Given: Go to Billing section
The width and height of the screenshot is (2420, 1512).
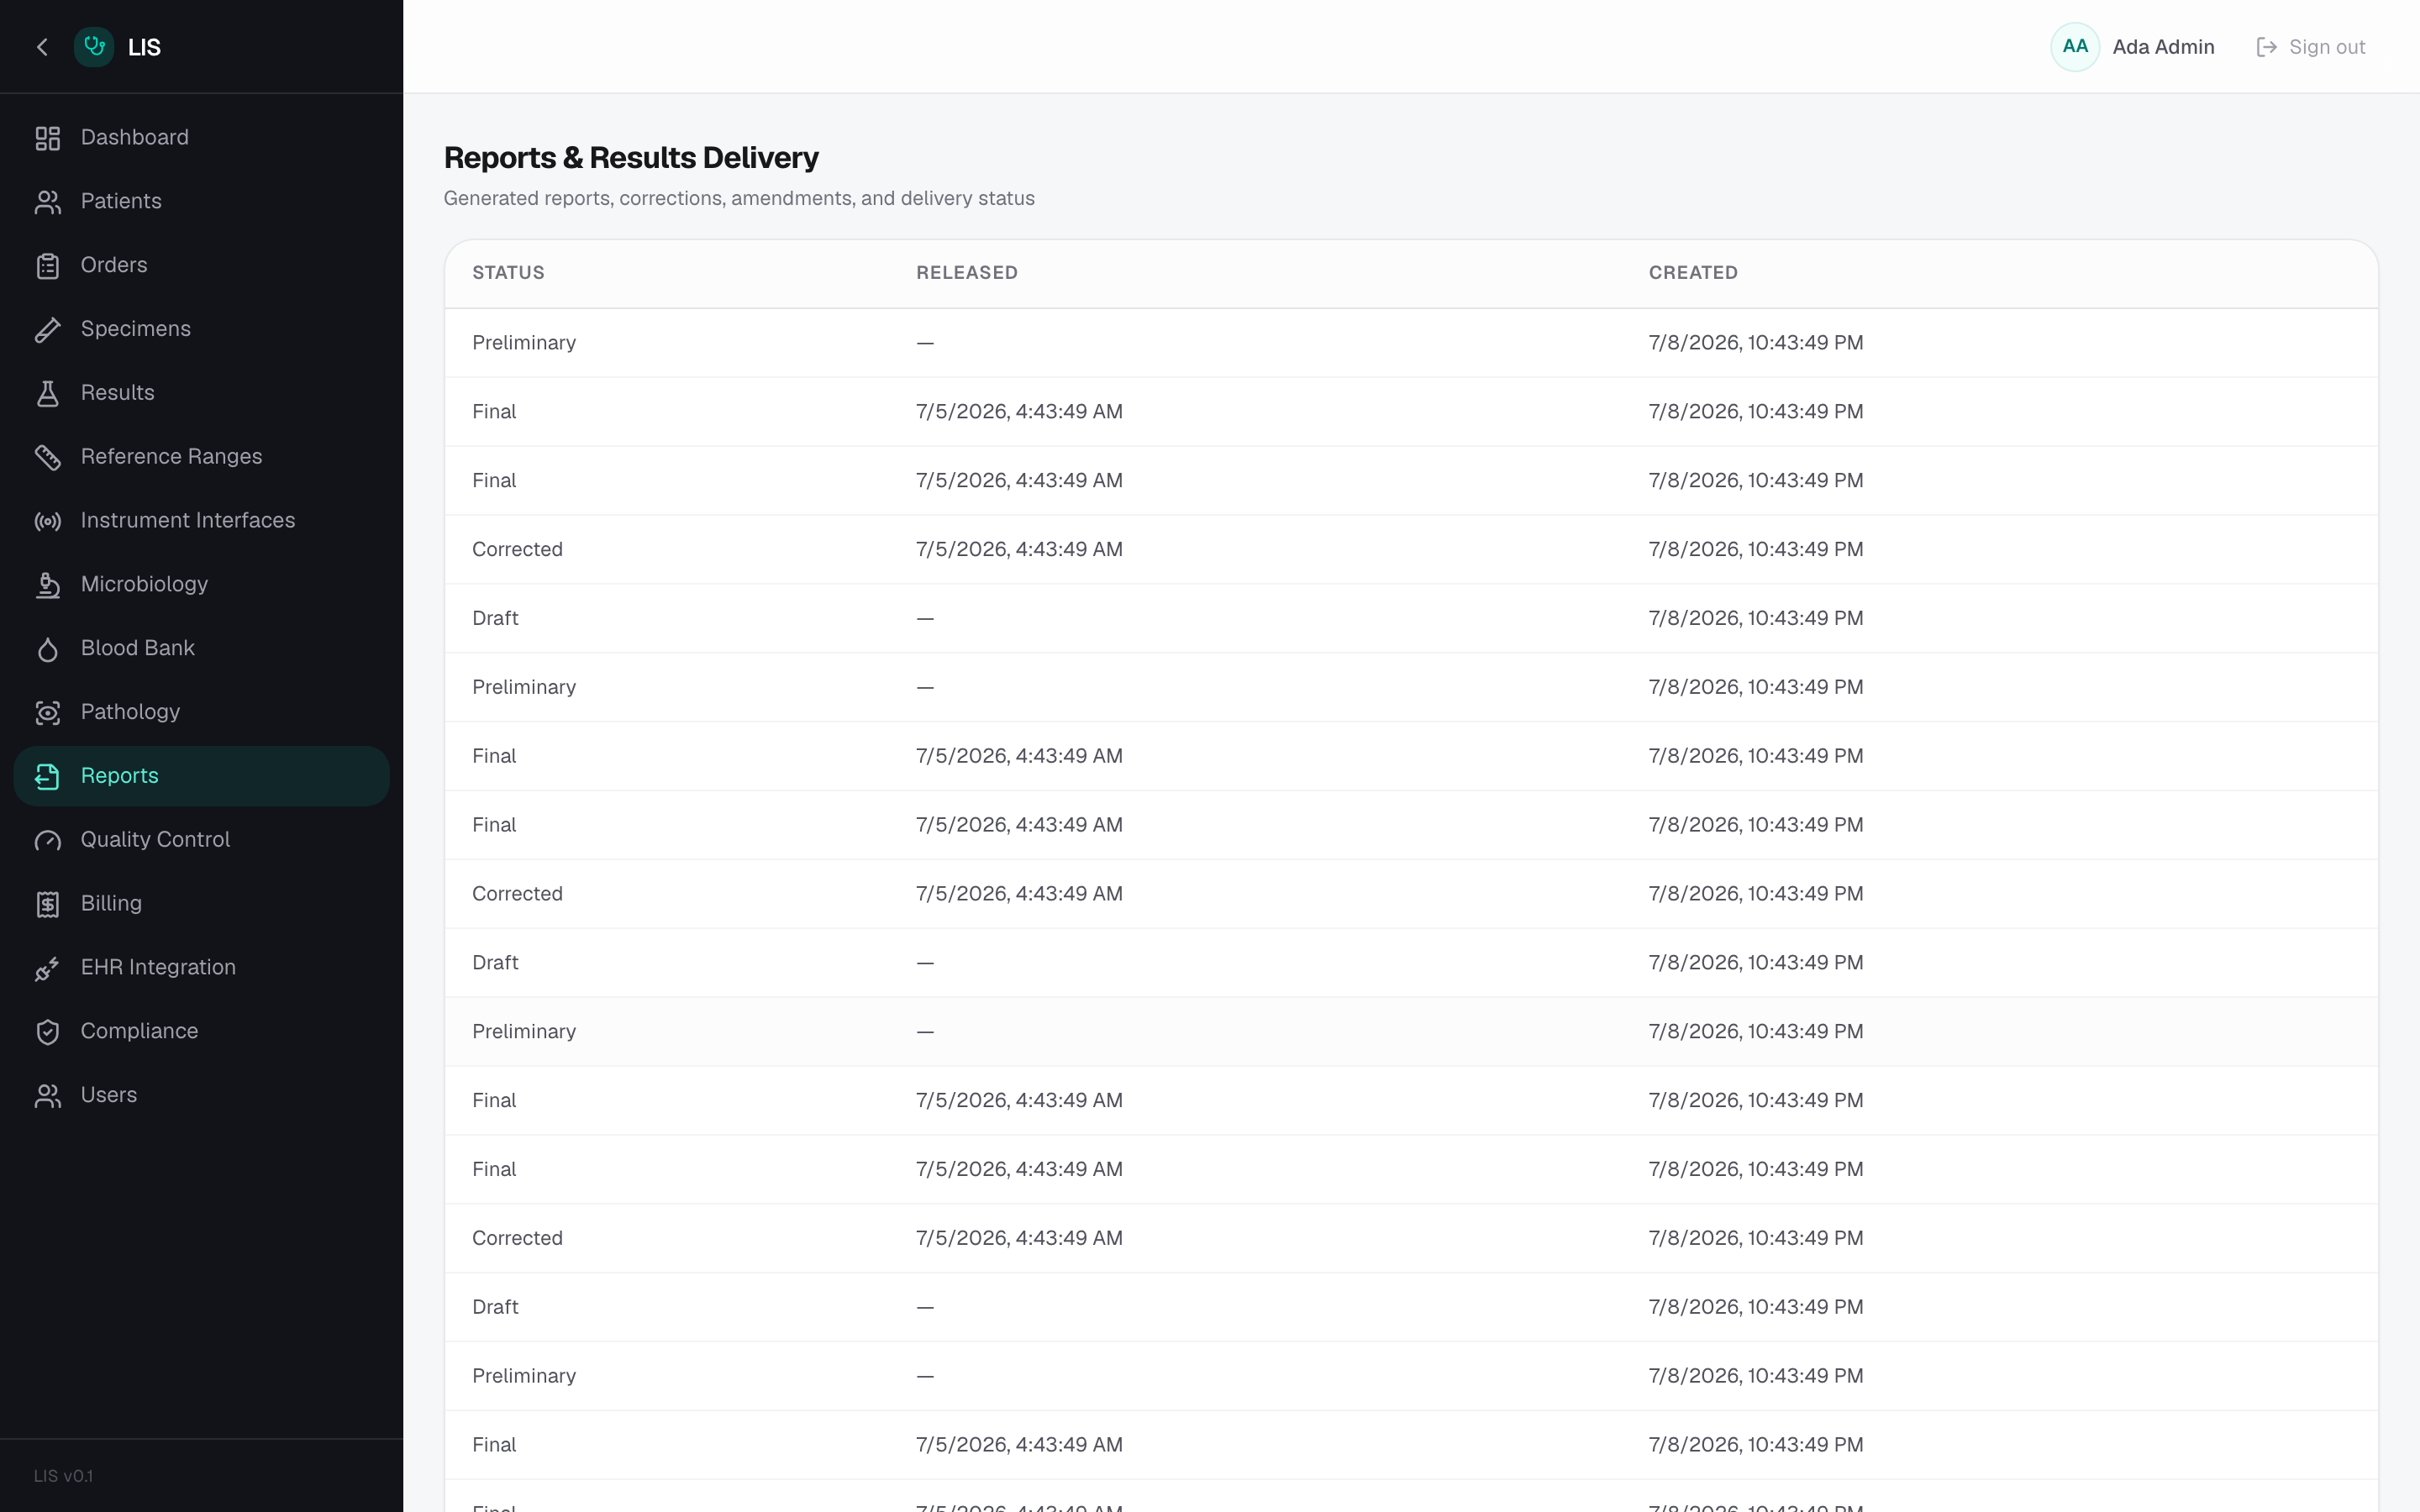Looking at the screenshot, I should tap(201, 904).
